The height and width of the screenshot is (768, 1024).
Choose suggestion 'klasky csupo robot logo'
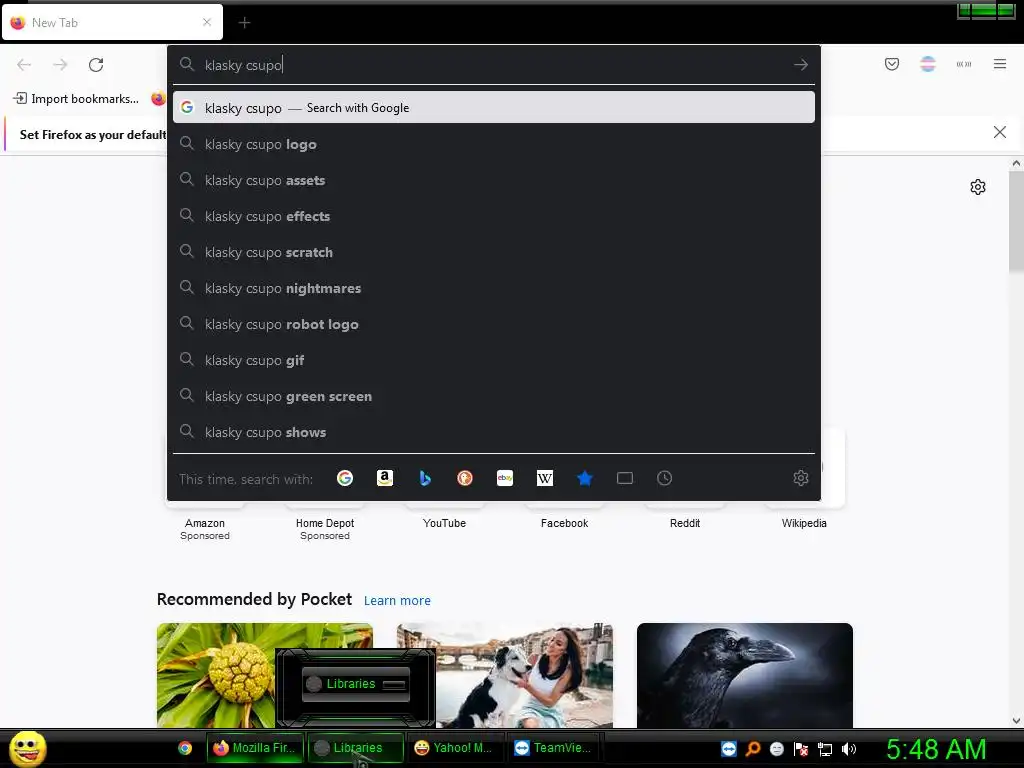click(494, 325)
